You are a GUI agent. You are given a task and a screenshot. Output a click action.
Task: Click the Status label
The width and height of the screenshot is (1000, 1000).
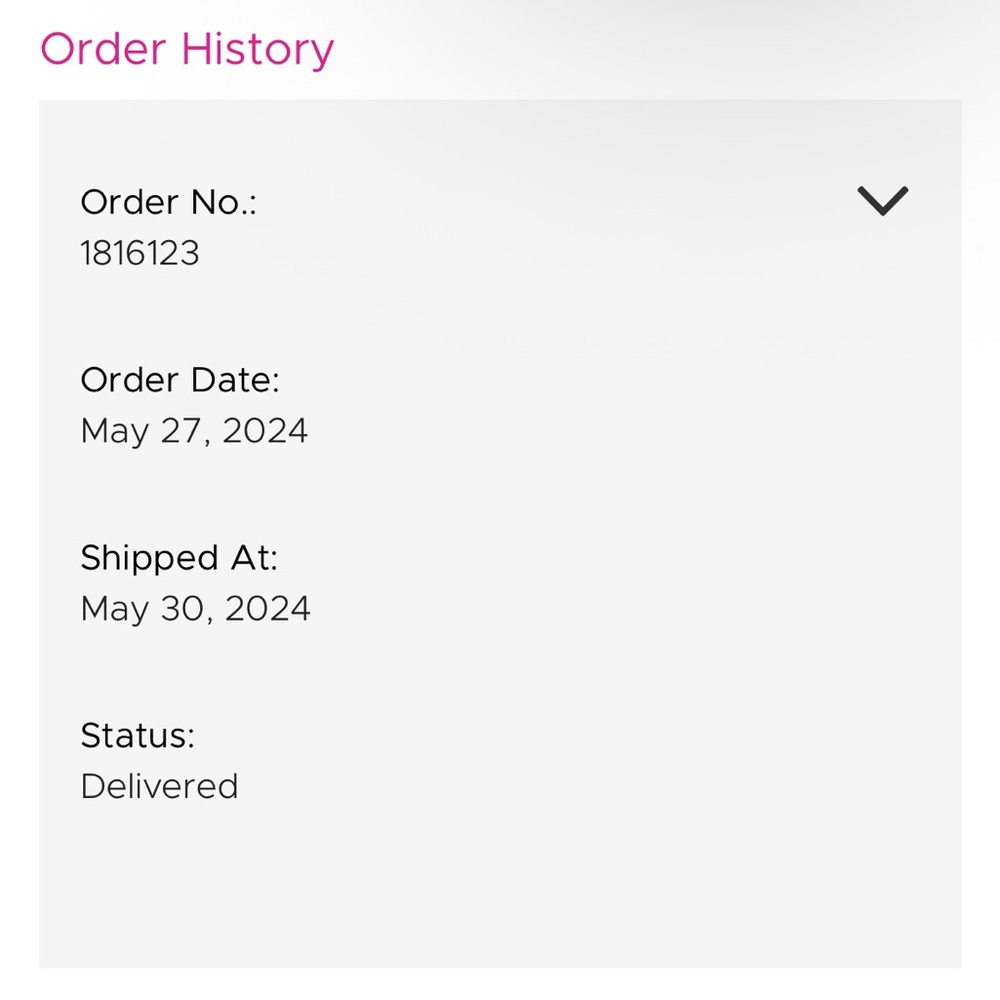(x=137, y=736)
